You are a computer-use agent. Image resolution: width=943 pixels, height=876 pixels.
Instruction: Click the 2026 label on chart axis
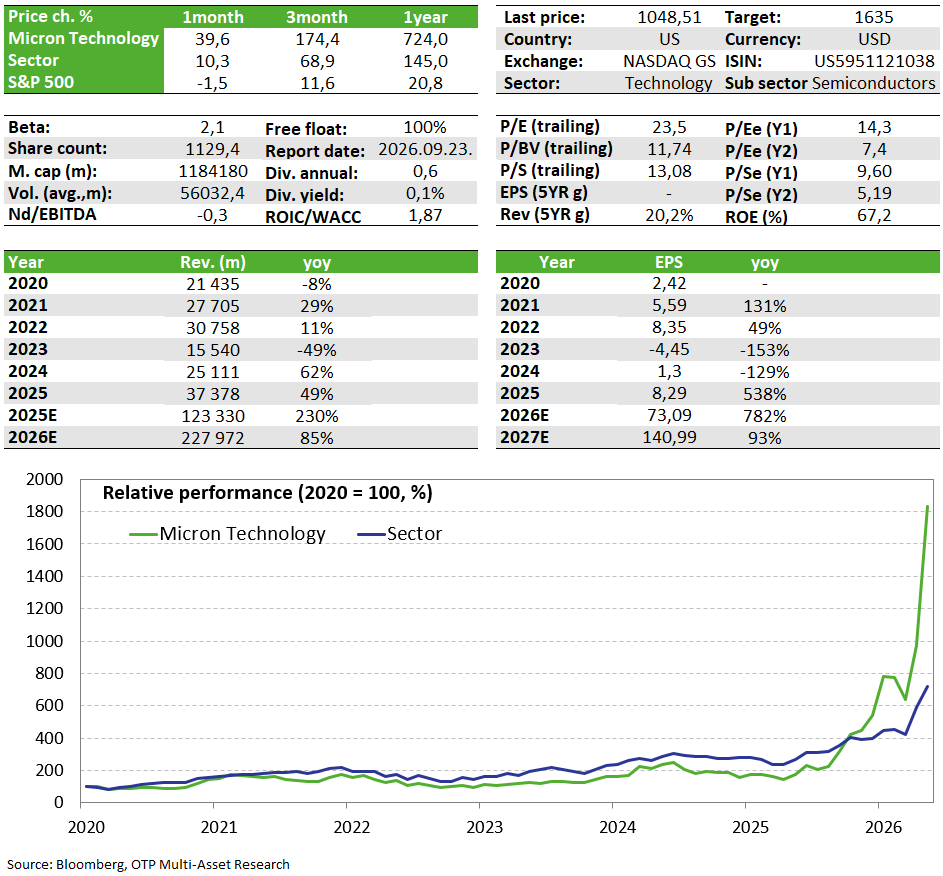[883, 827]
